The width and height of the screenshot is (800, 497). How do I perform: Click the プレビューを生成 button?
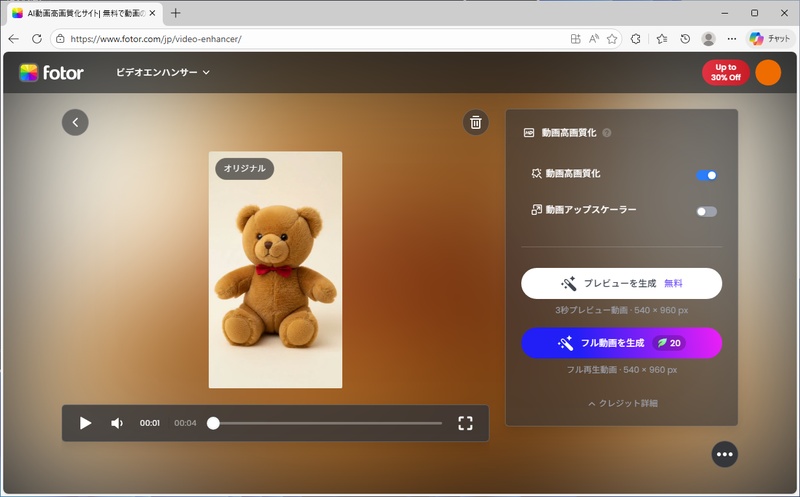tap(621, 283)
